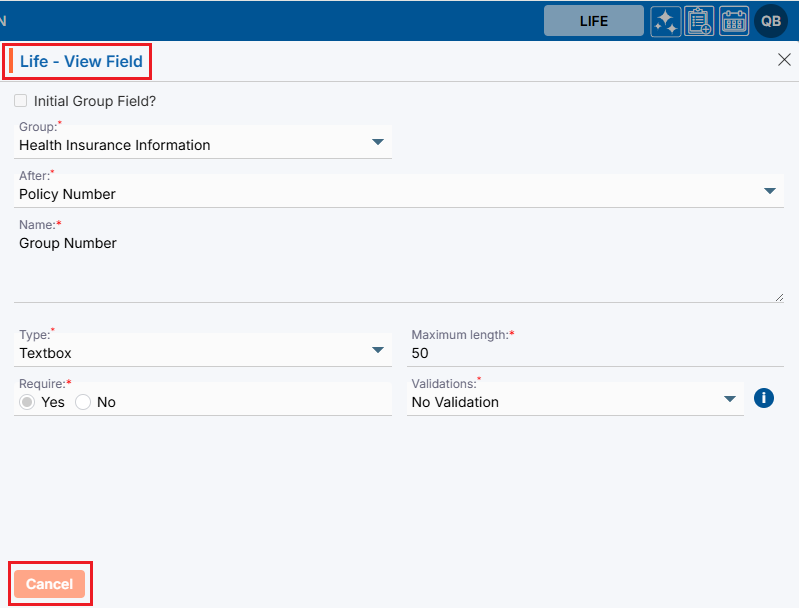Image resolution: width=799 pixels, height=608 pixels.
Task: Click the LIFE button in top bar
Action: pos(593,21)
